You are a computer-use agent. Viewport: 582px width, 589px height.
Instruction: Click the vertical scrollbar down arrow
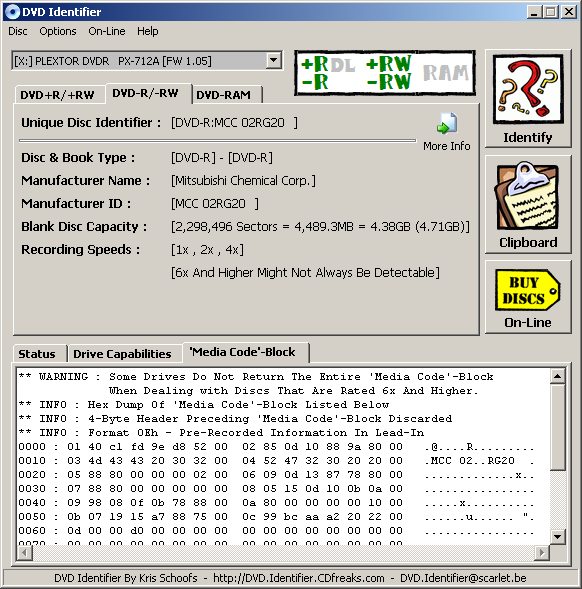tap(558, 536)
